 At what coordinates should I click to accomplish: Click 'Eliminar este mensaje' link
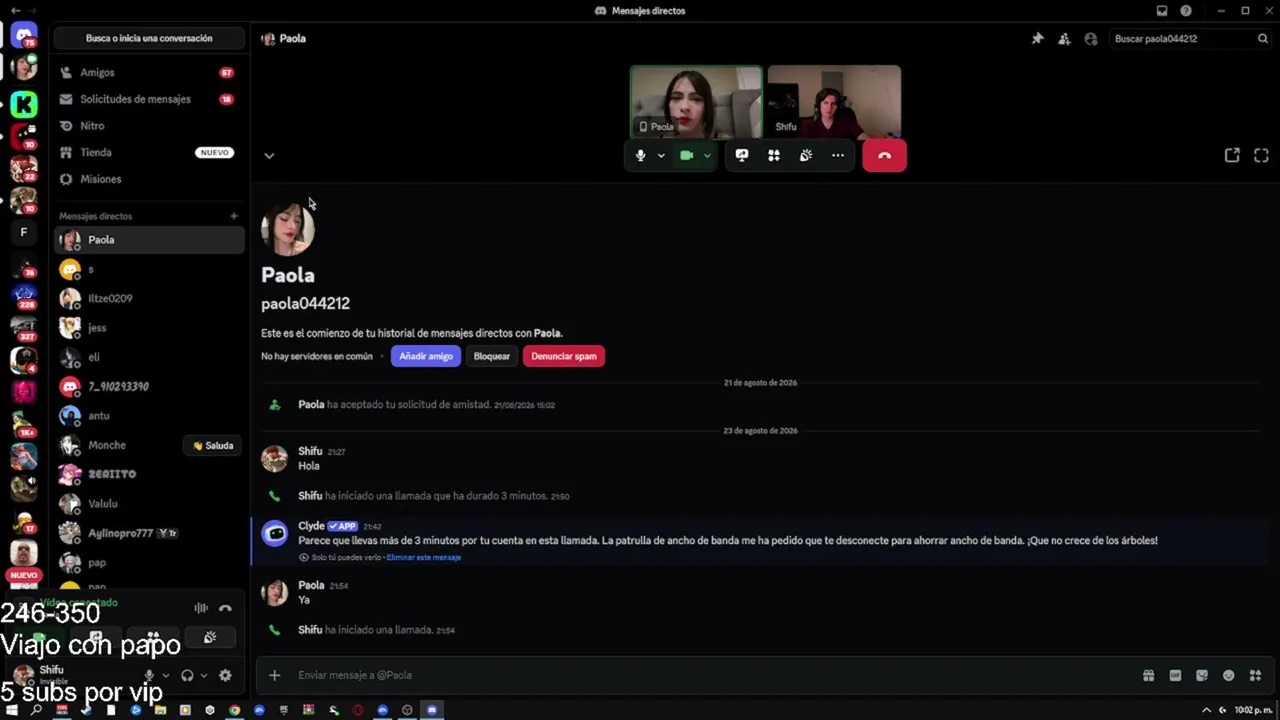[x=424, y=558]
